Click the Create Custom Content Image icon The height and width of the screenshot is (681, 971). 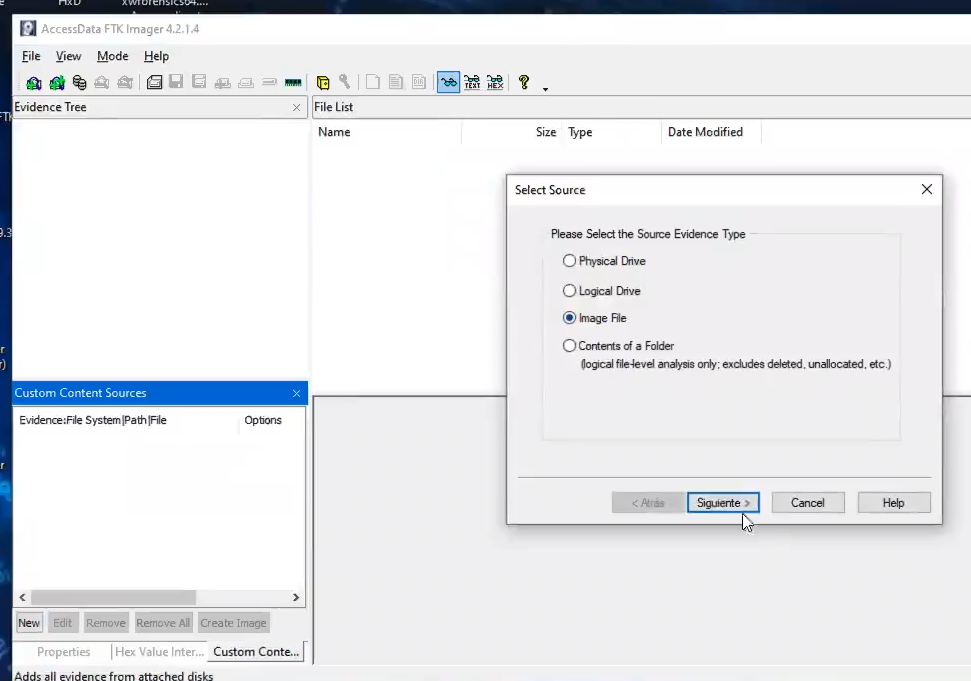[x=246, y=82]
